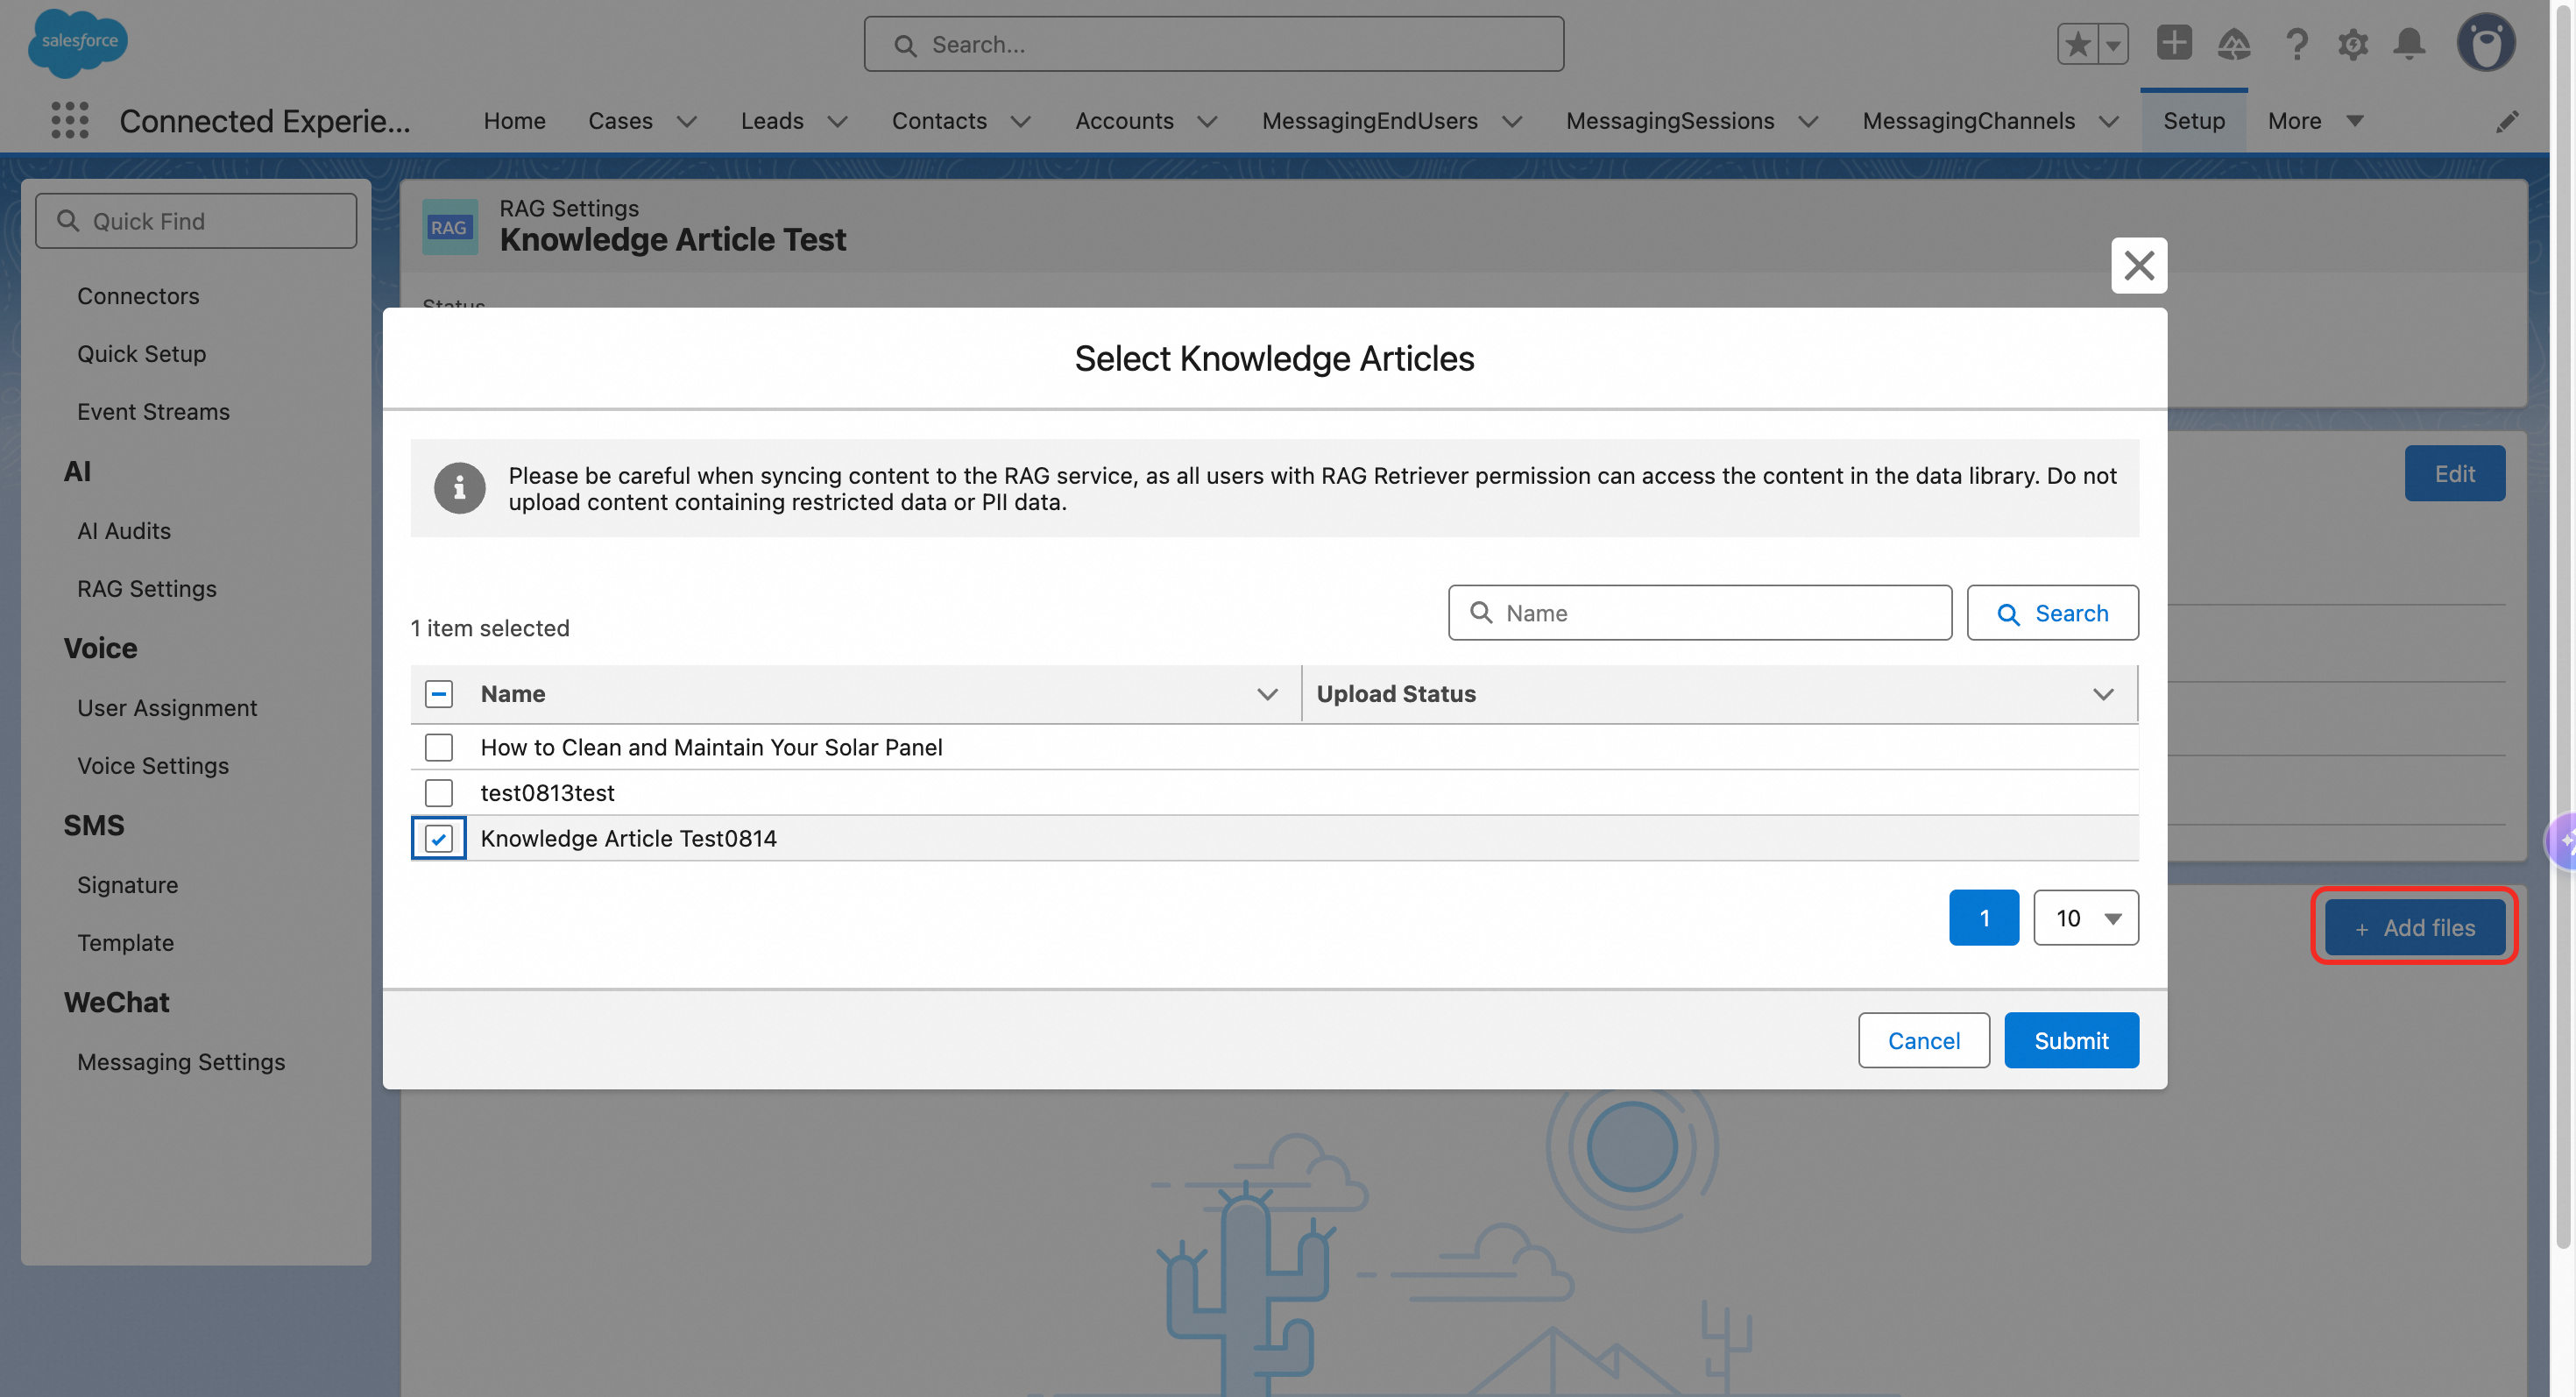Image resolution: width=2576 pixels, height=1397 pixels.
Task: Check the test0813test article checkbox
Action: click(439, 792)
